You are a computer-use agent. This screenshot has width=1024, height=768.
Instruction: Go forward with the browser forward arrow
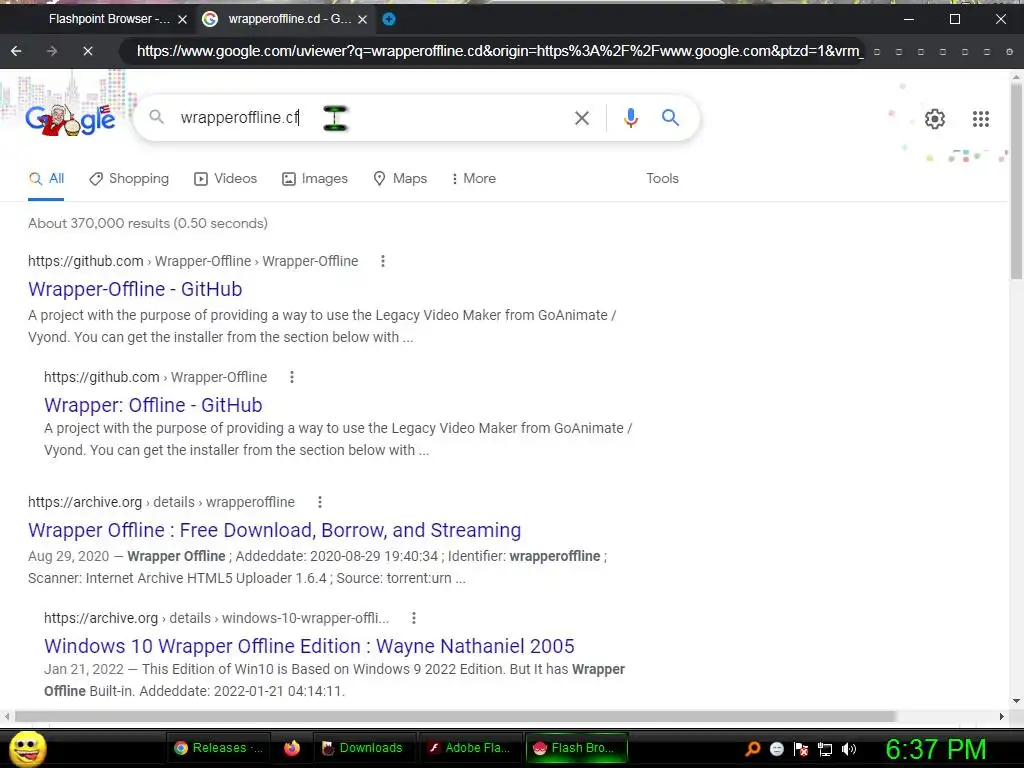(52, 51)
